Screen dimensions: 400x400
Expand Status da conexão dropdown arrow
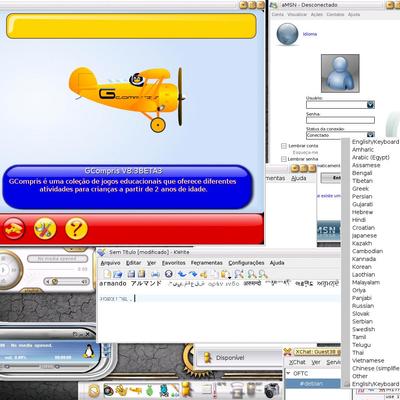371,135
